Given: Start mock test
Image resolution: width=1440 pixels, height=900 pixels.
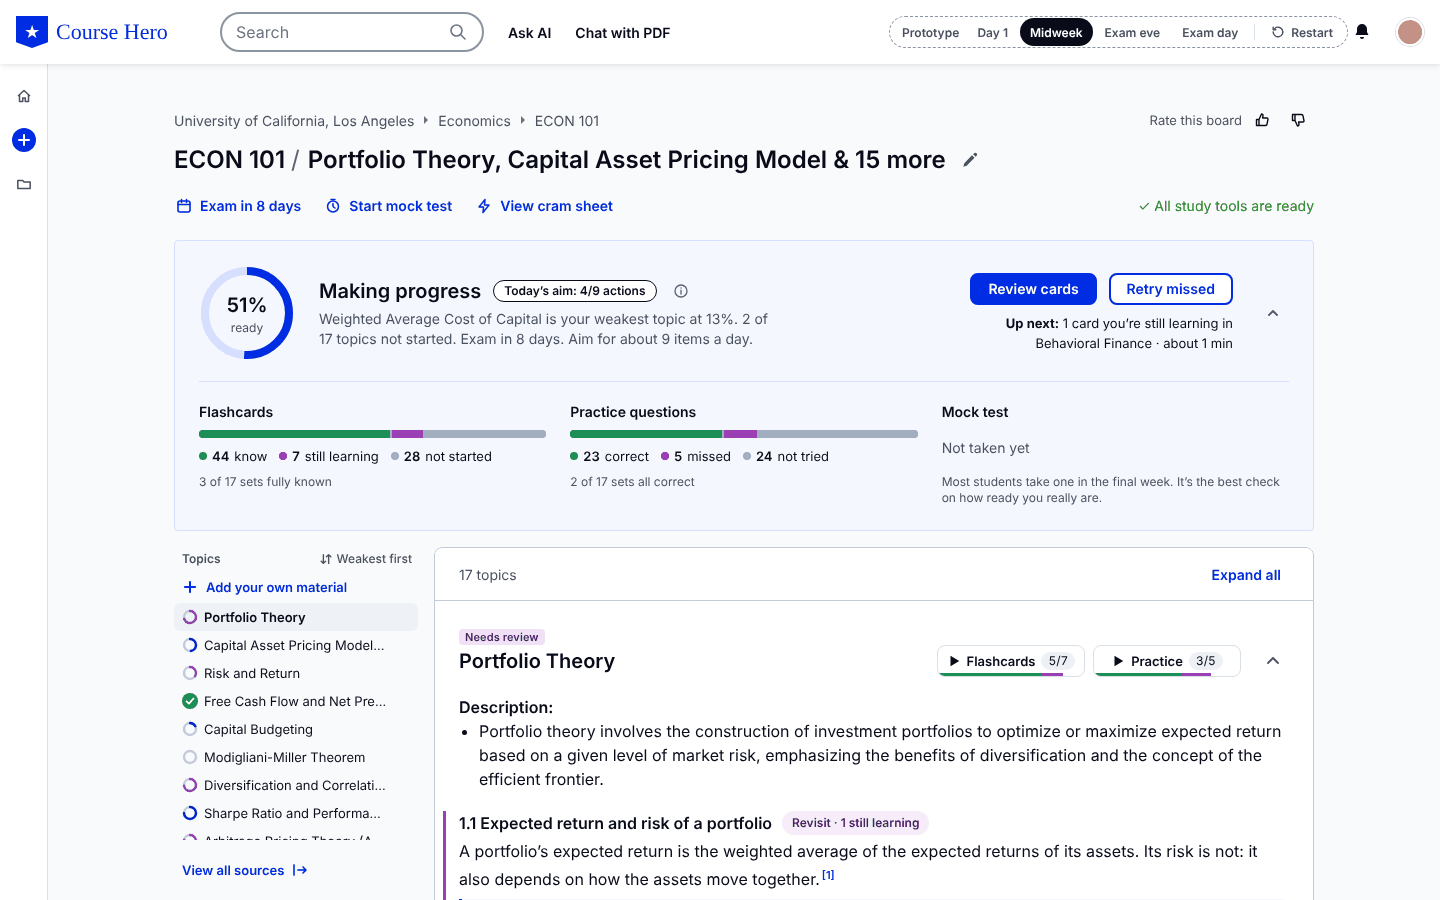Looking at the screenshot, I should coord(389,206).
